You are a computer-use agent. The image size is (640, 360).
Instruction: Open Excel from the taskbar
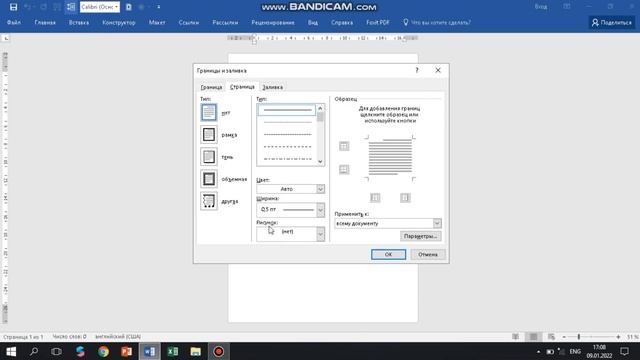click(x=173, y=351)
